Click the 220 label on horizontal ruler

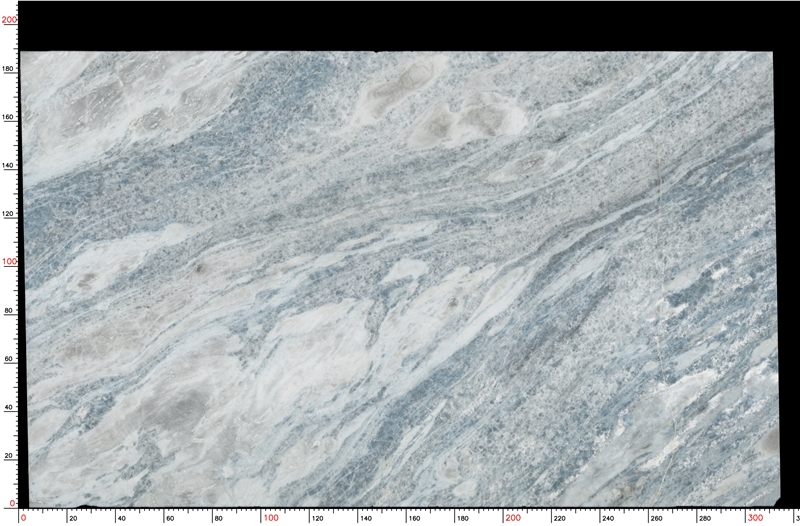559,518
